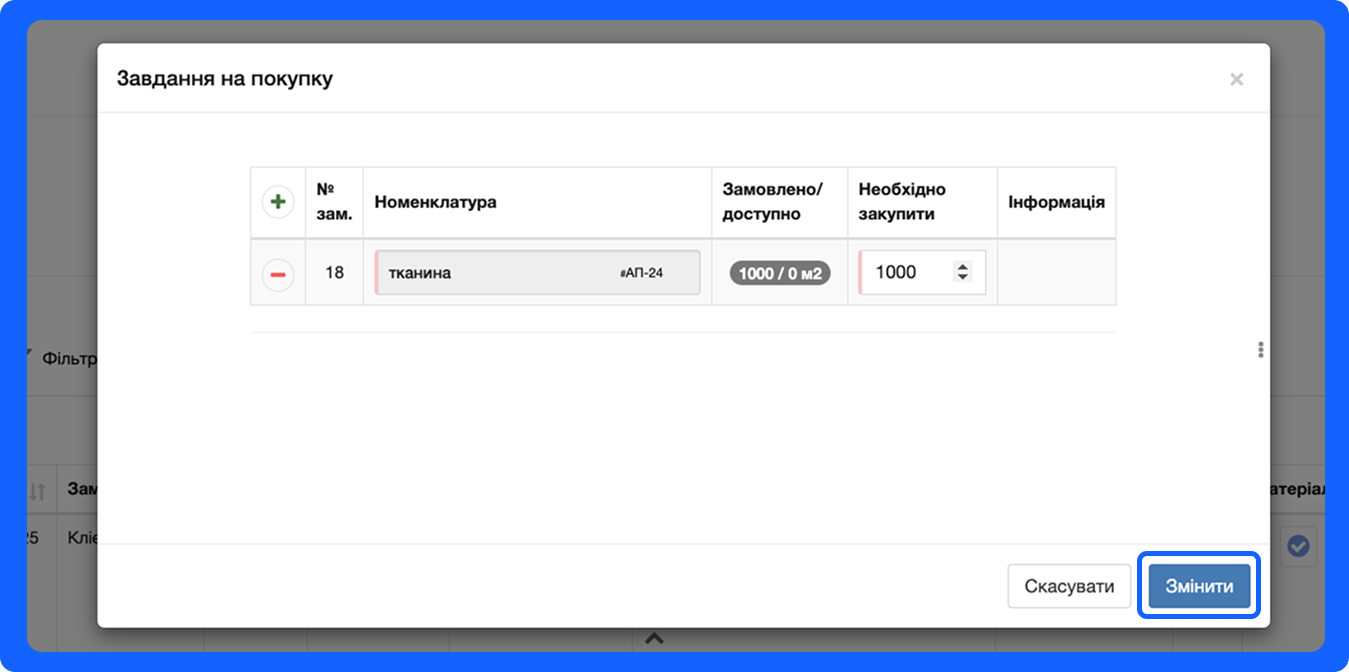The height and width of the screenshot is (672, 1349).
Task: Open the vertical three-dot menu
Action: coord(1260,349)
